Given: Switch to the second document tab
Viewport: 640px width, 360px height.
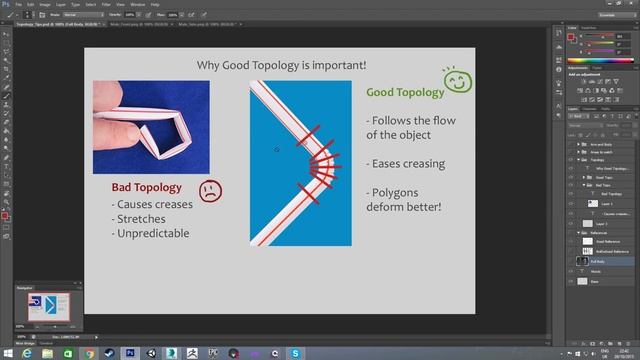Looking at the screenshot, I should [x=138, y=24].
